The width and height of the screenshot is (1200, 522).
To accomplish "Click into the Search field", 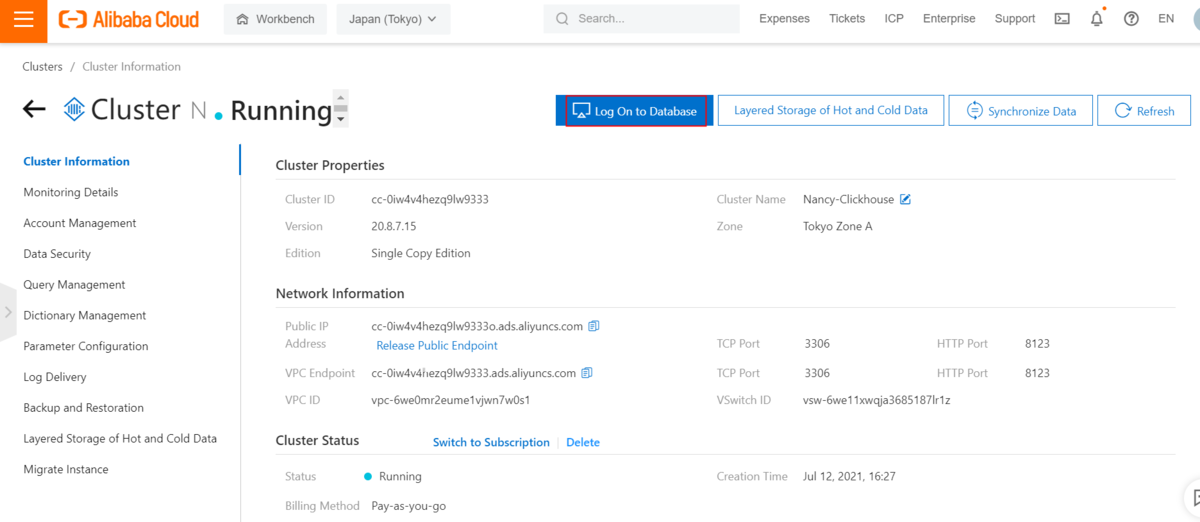I will (x=641, y=19).
